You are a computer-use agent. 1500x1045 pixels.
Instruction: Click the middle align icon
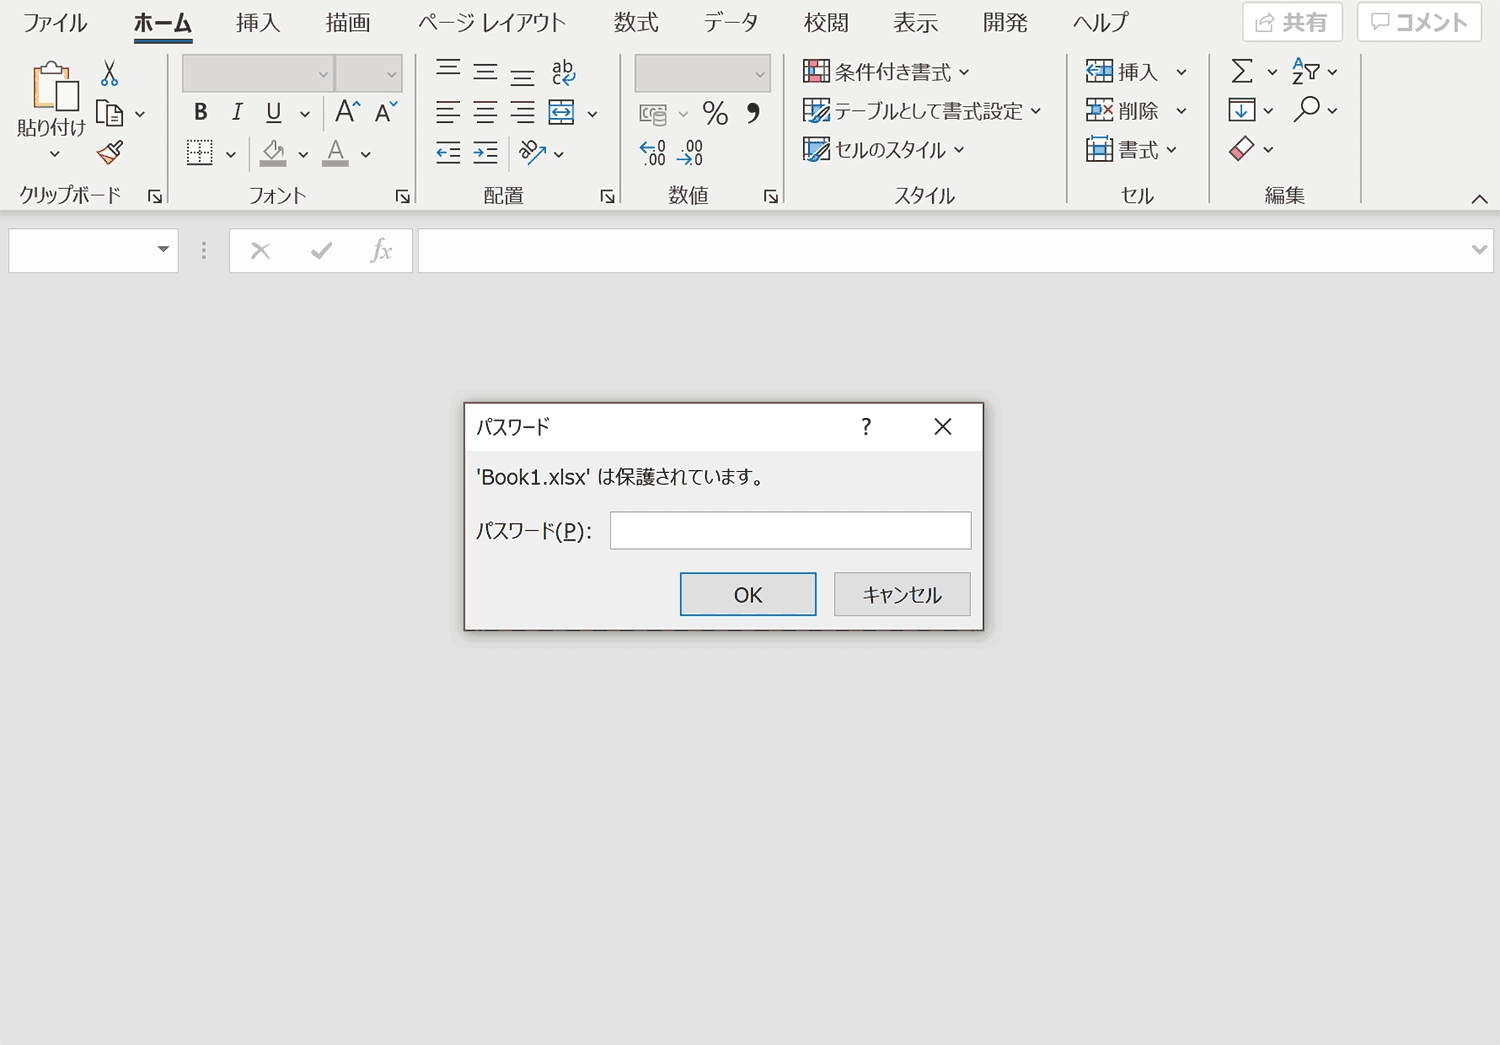point(485,72)
